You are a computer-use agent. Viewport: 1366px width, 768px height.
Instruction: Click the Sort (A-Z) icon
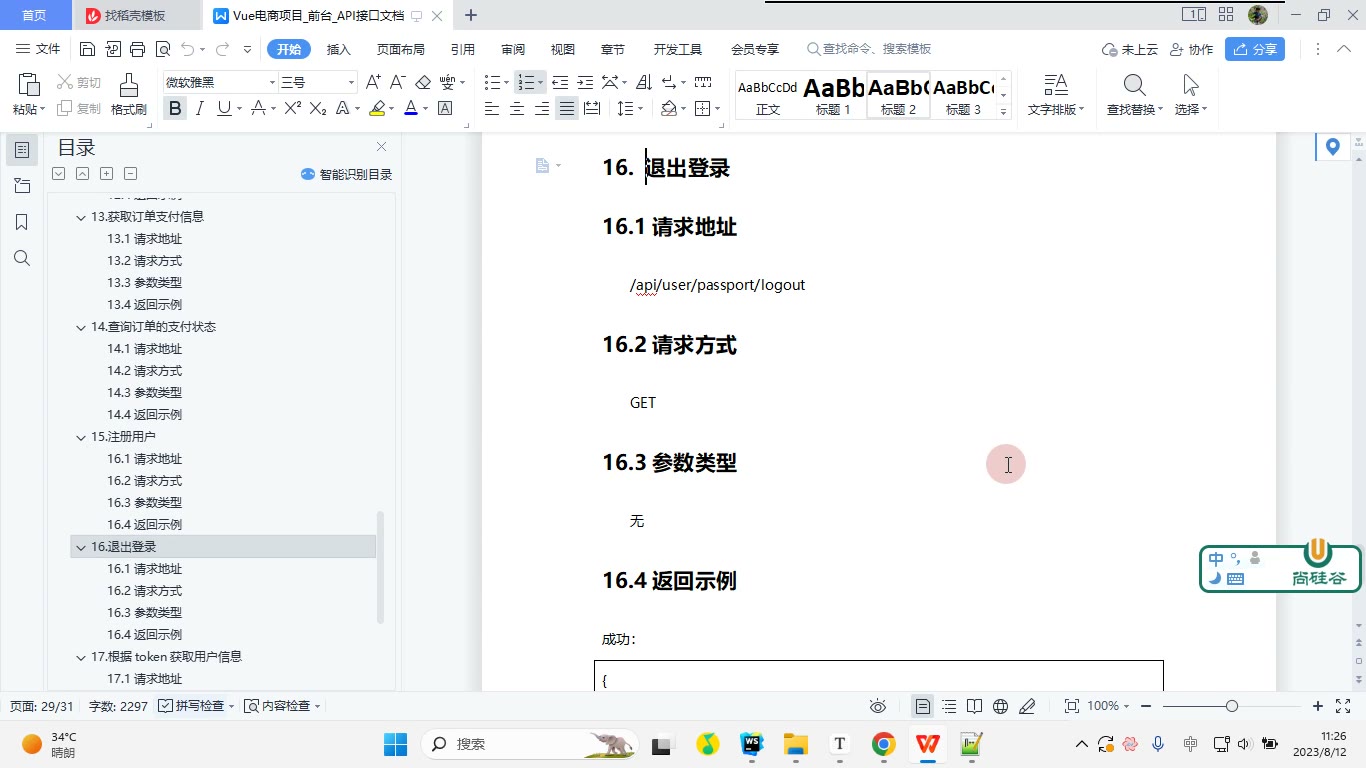[x=643, y=82]
